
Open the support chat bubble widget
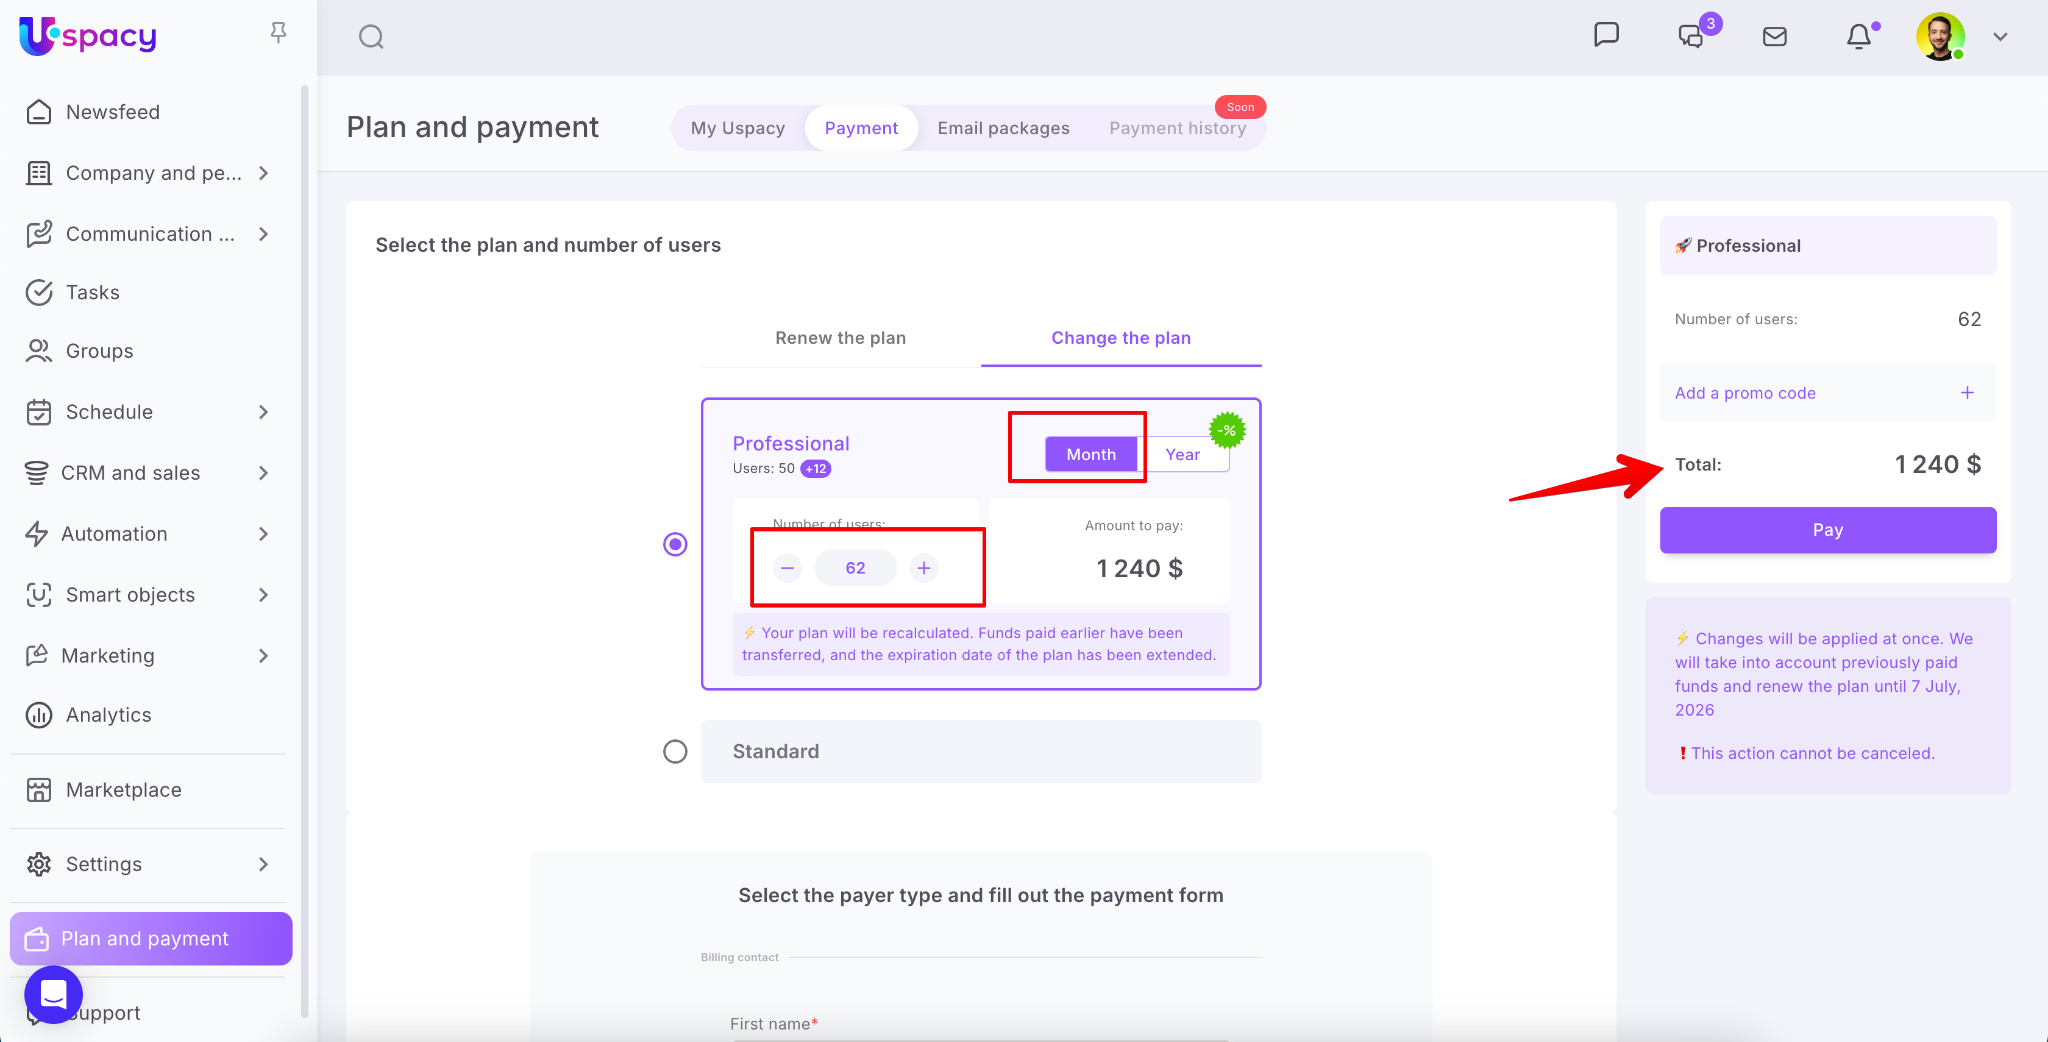(53, 994)
